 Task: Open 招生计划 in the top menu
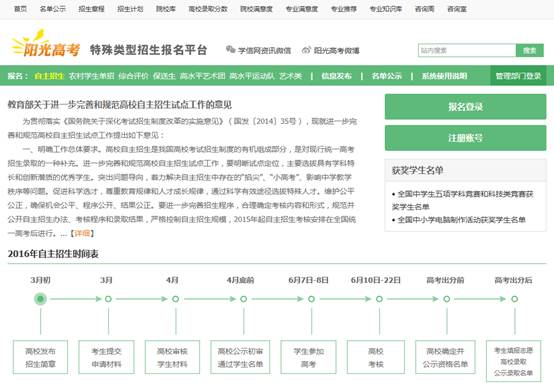130,9
